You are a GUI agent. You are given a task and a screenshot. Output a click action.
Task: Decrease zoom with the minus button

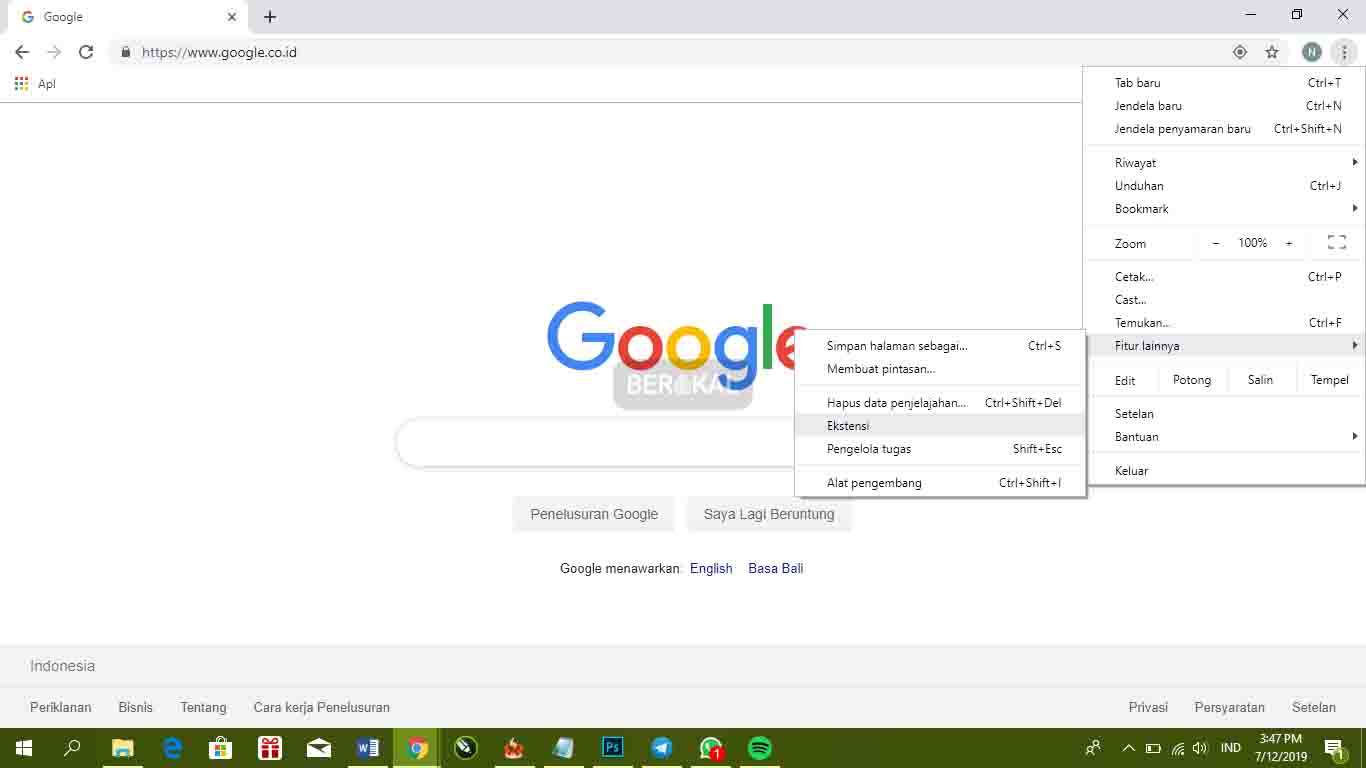click(1216, 243)
